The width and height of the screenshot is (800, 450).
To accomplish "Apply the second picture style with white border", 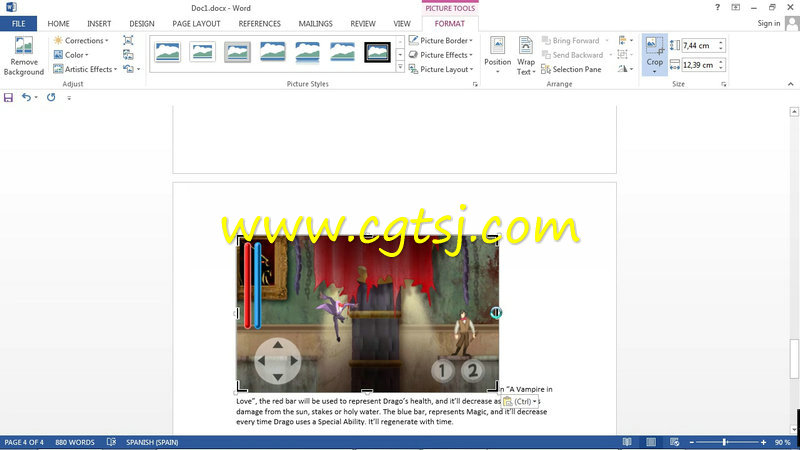I will click(x=202, y=52).
